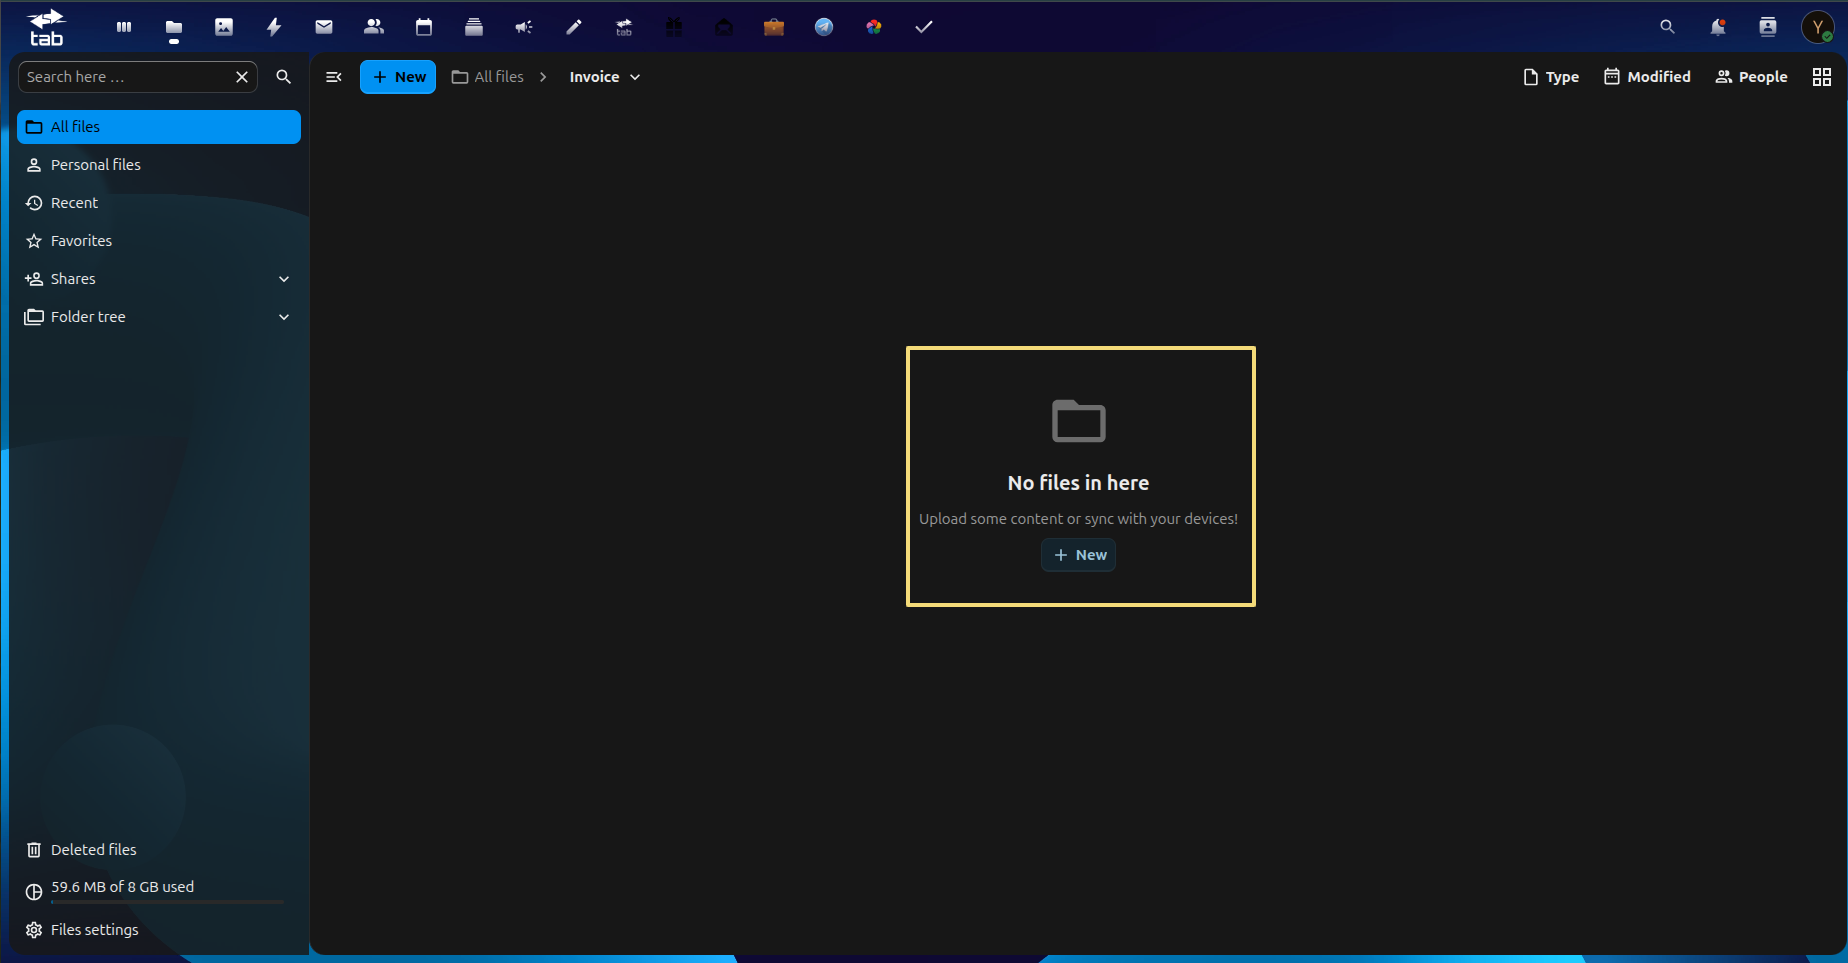Collapse the navigation sidebar
Screen dimensions: 1848x963
pyautogui.click(x=334, y=77)
